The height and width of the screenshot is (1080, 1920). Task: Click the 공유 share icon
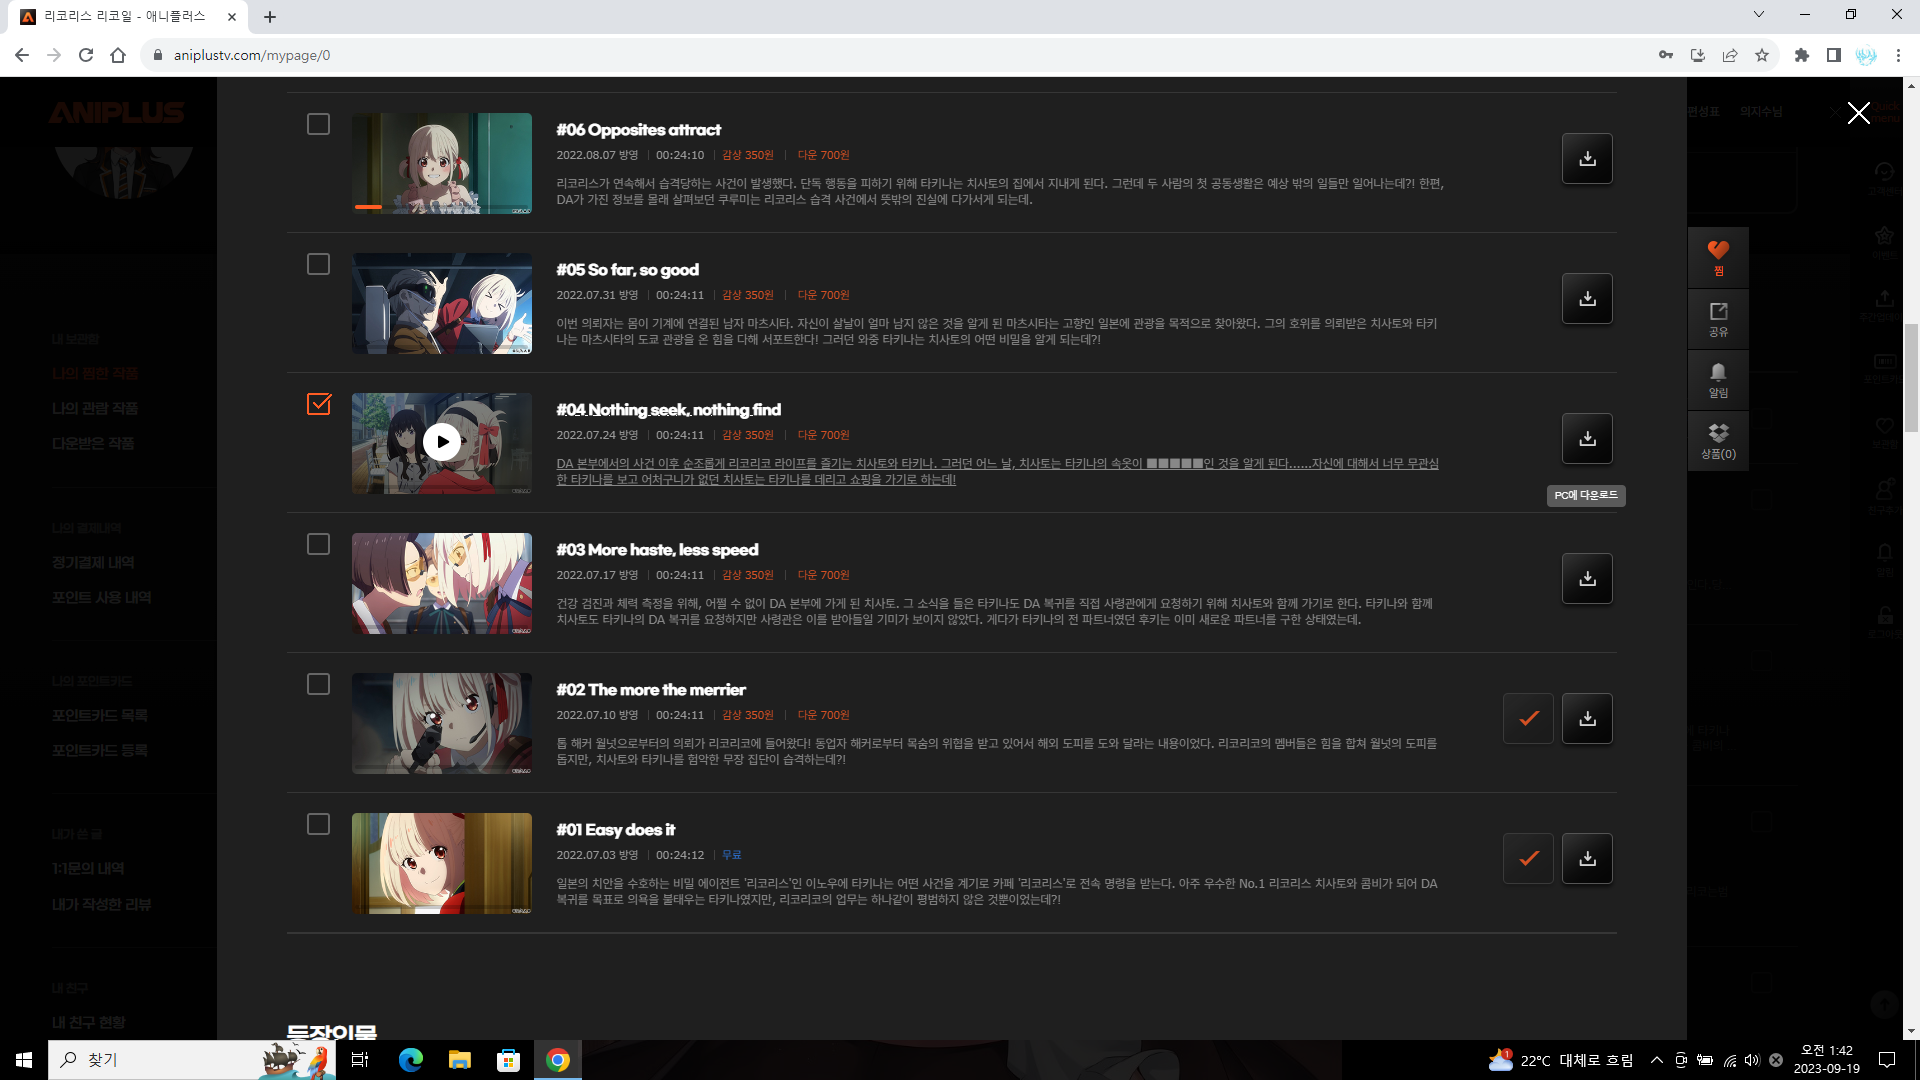coord(1718,319)
